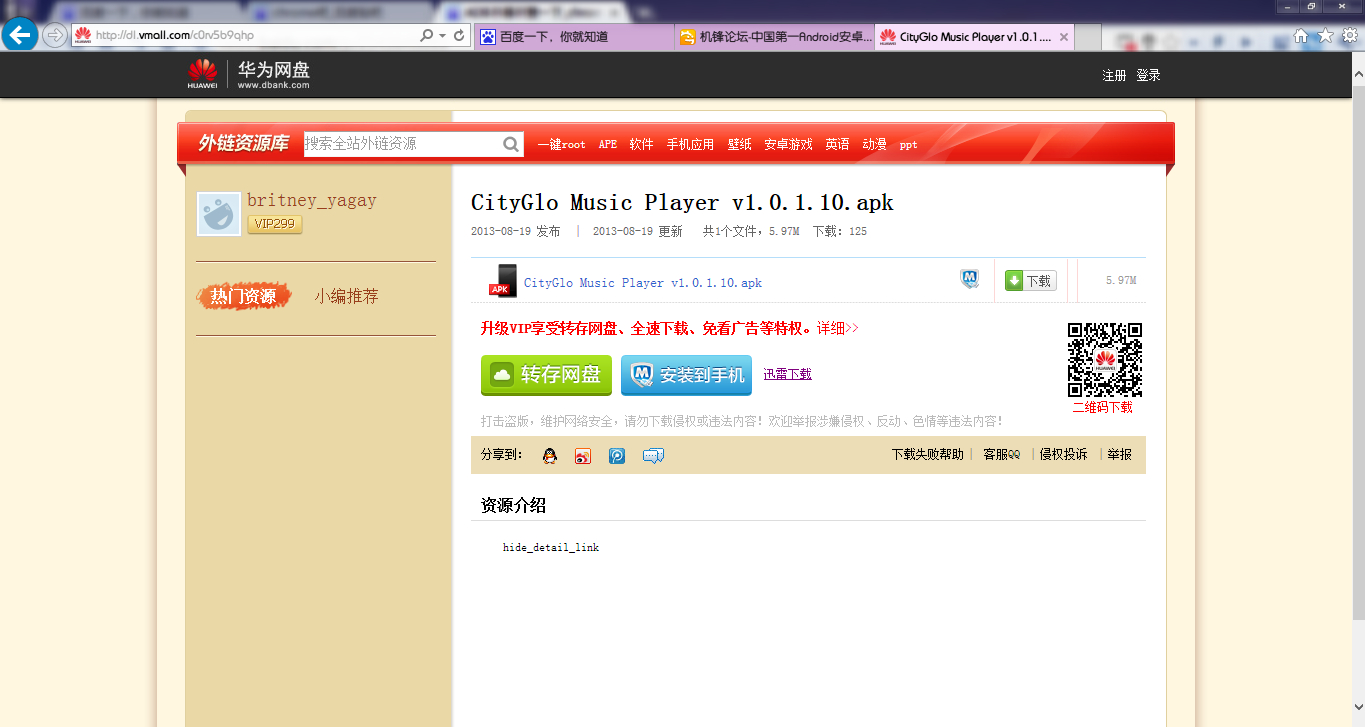Click the 外链资源库 banner title
This screenshot has height=727, width=1365.
[243, 144]
